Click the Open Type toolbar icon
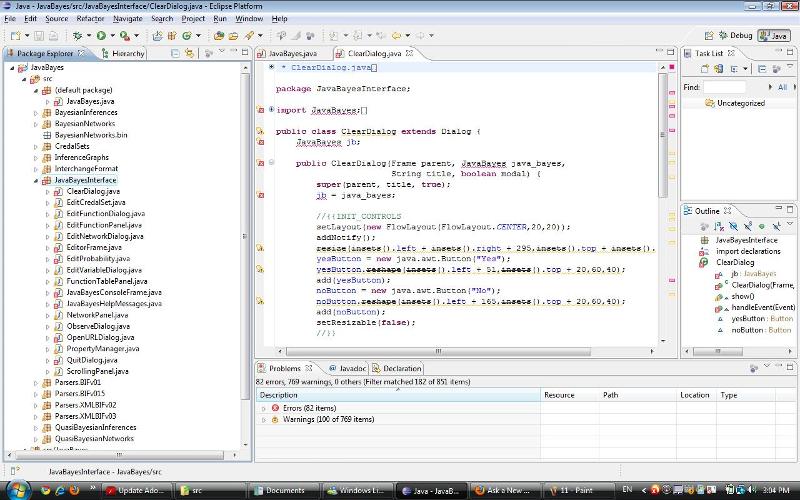800x500 pixels. click(x=219, y=35)
